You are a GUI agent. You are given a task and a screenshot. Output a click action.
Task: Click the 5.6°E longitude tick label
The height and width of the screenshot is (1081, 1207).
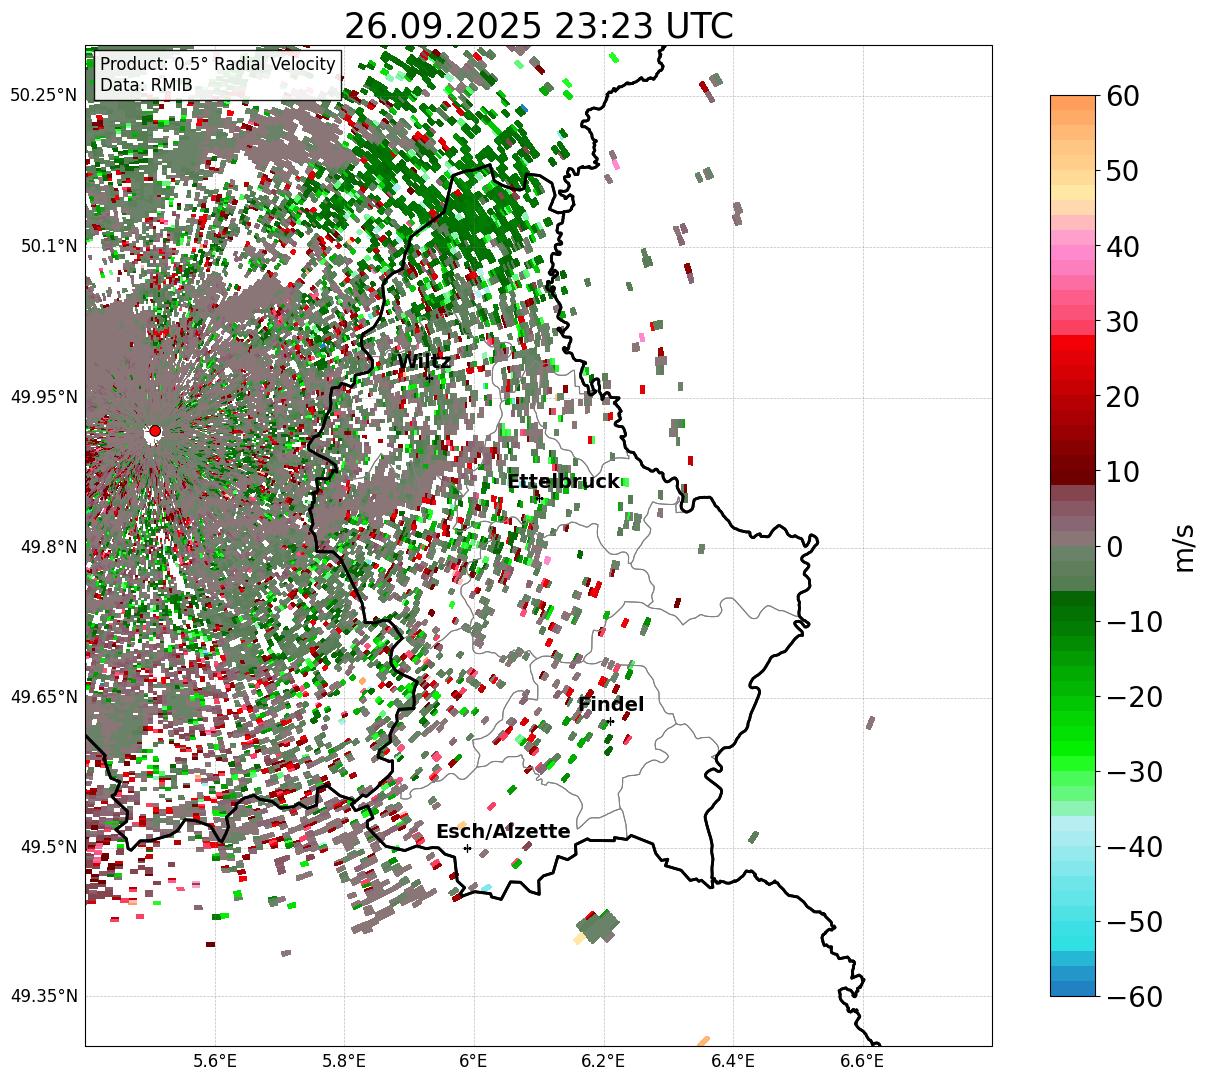(214, 1061)
